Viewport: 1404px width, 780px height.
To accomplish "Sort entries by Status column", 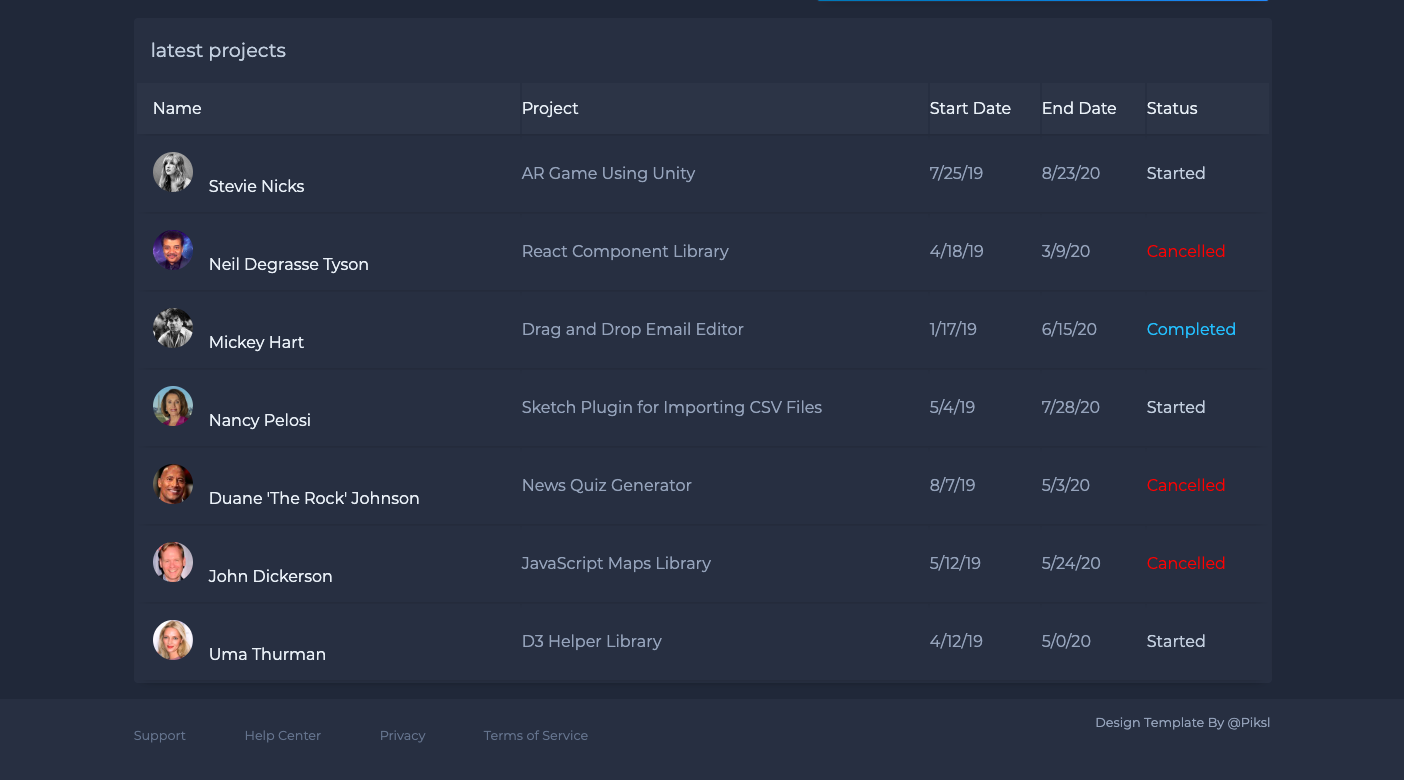I will pos(1172,108).
